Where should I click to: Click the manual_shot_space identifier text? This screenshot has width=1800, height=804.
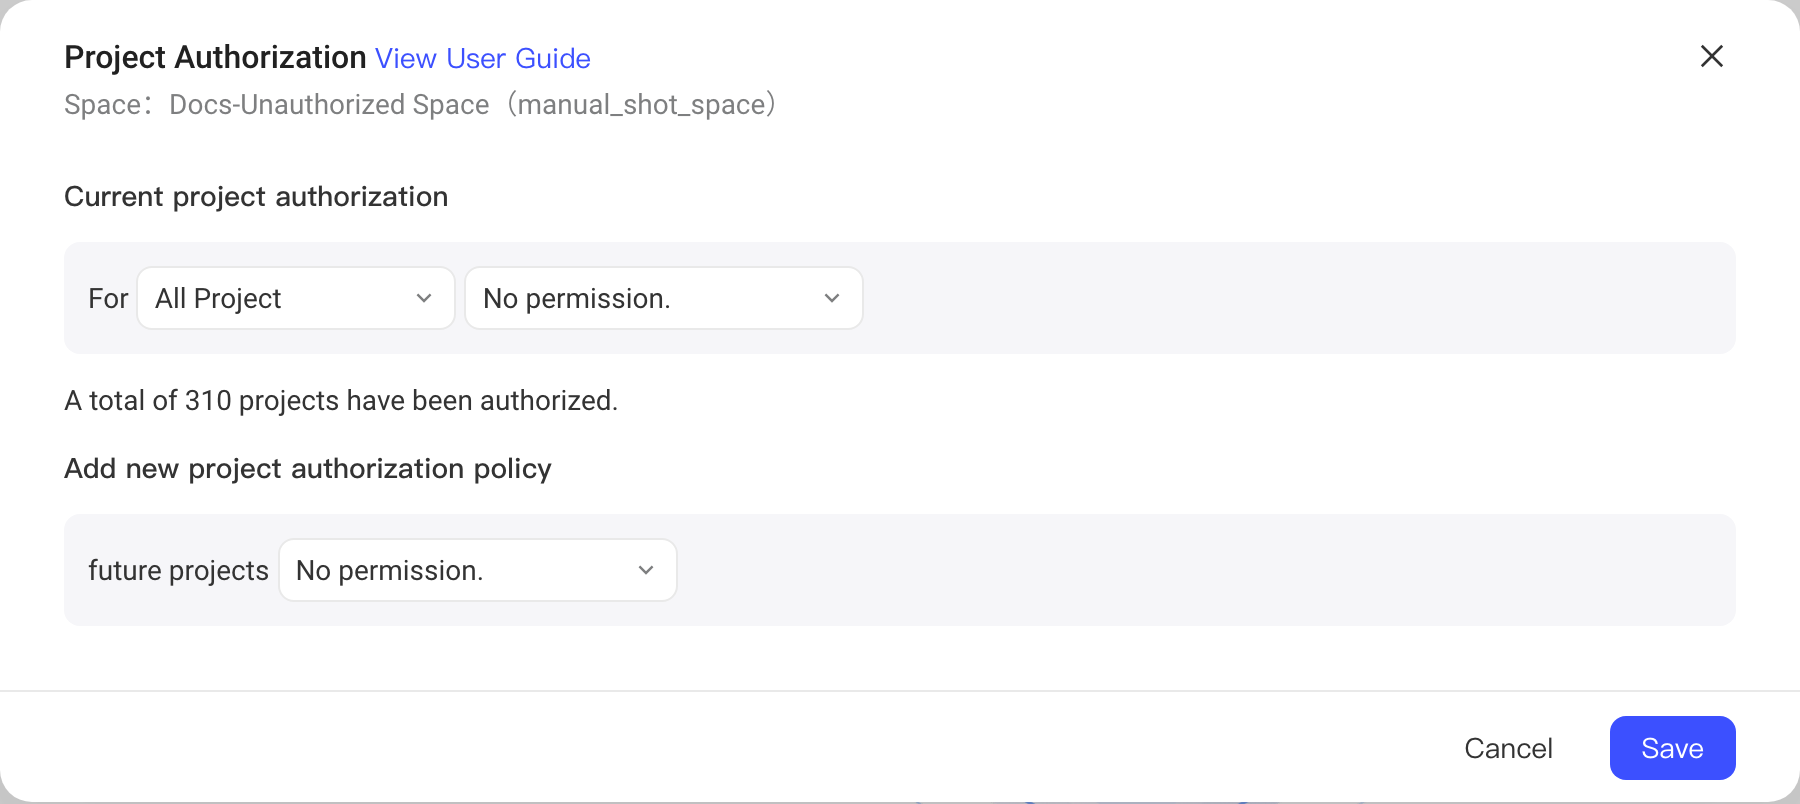click(x=641, y=104)
